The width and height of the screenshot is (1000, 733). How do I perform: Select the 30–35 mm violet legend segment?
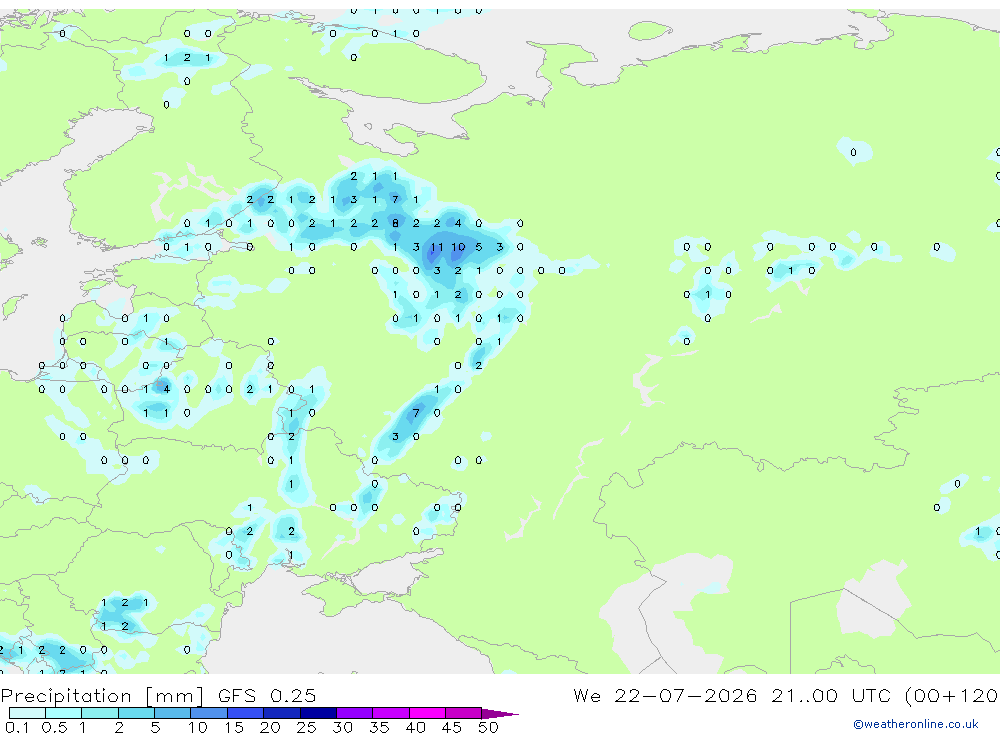tap(354, 713)
